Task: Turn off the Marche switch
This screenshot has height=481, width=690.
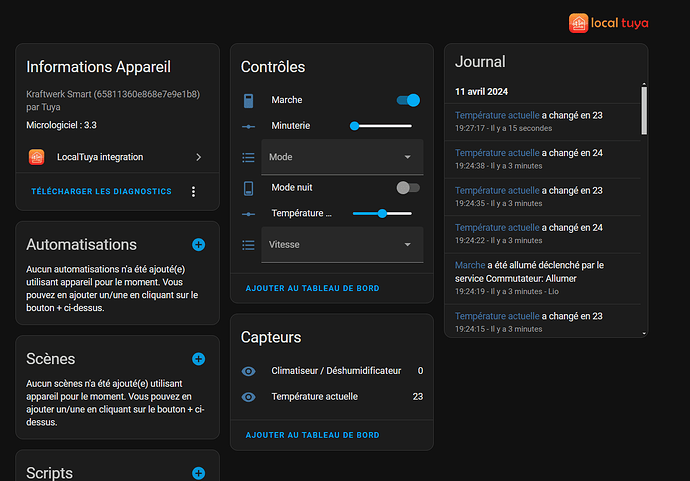Action: [408, 100]
